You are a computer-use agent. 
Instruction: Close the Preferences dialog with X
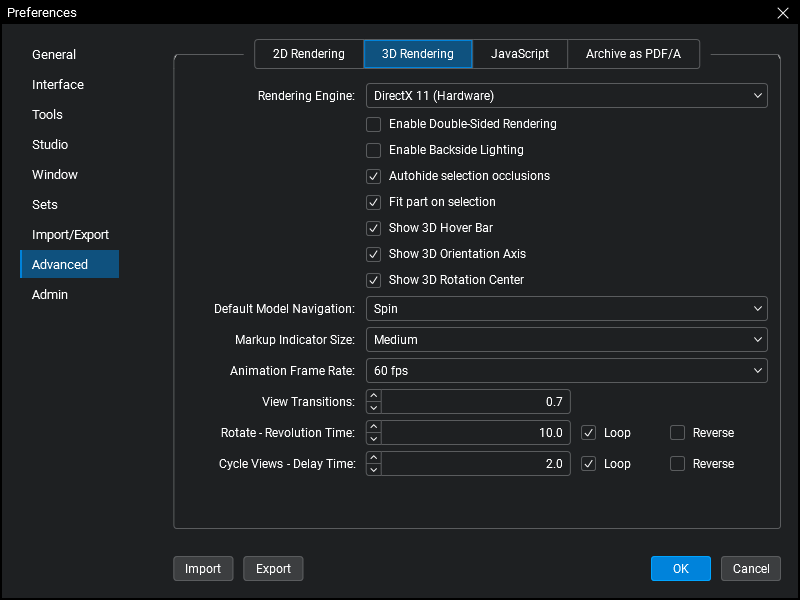(782, 13)
